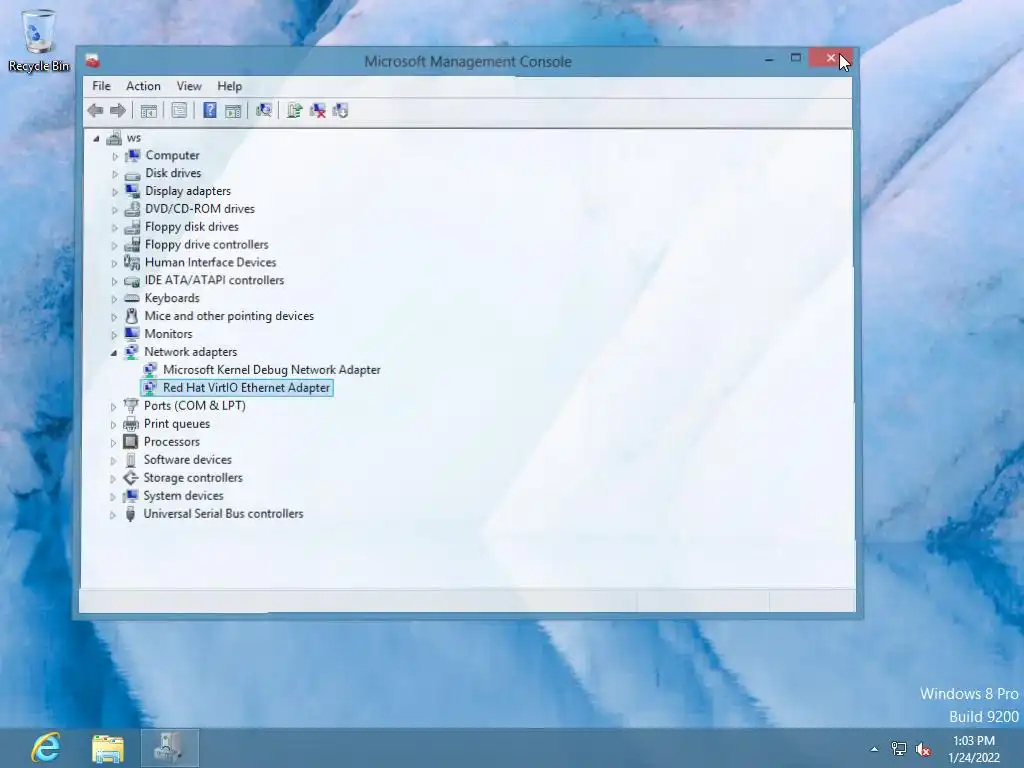Expand the System devices node

113,496
